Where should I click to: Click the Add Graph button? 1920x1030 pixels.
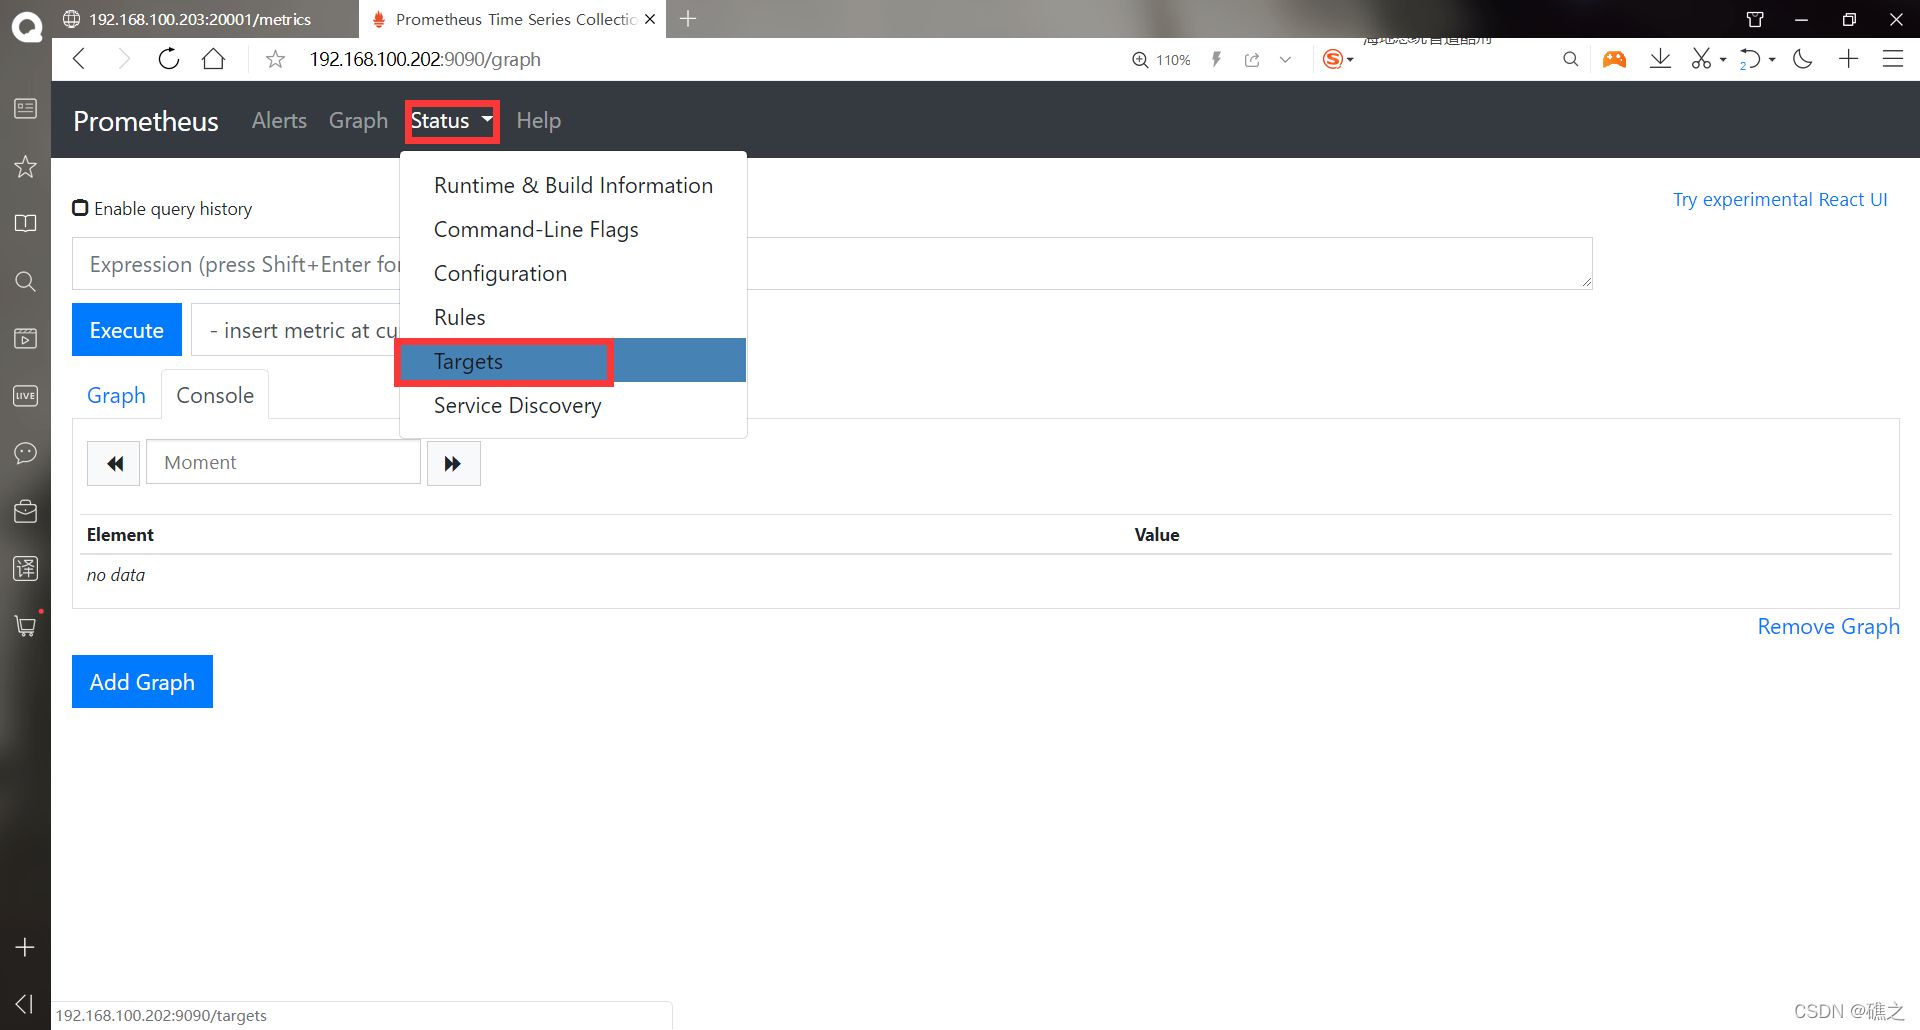pos(142,682)
